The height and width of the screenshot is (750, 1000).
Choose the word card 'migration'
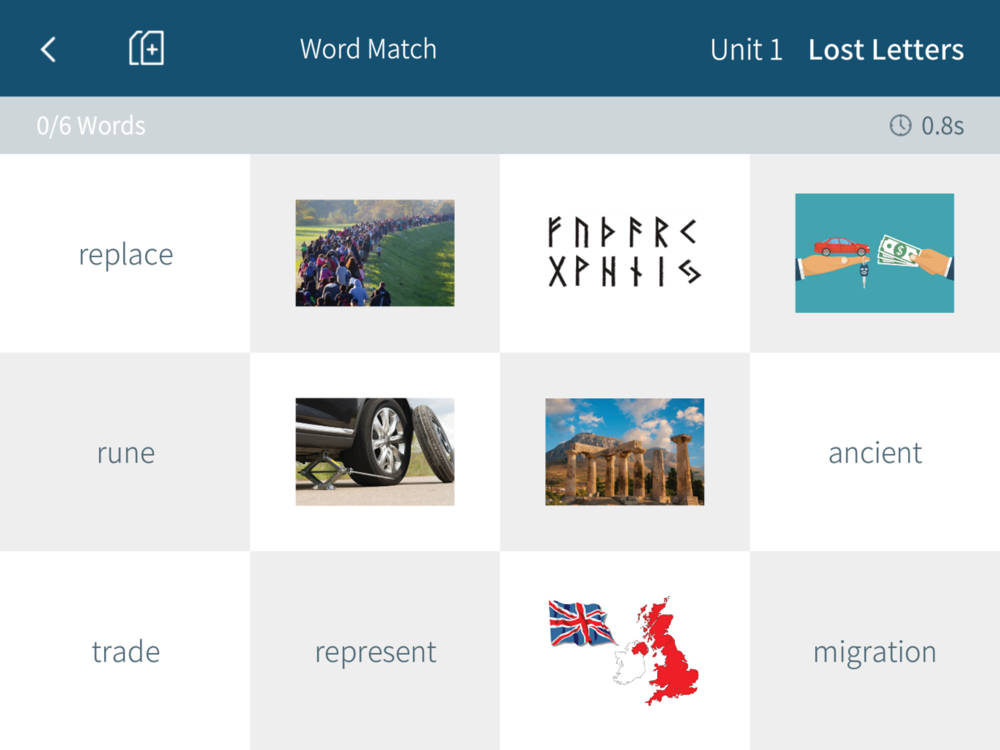click(x=875, y=651)
